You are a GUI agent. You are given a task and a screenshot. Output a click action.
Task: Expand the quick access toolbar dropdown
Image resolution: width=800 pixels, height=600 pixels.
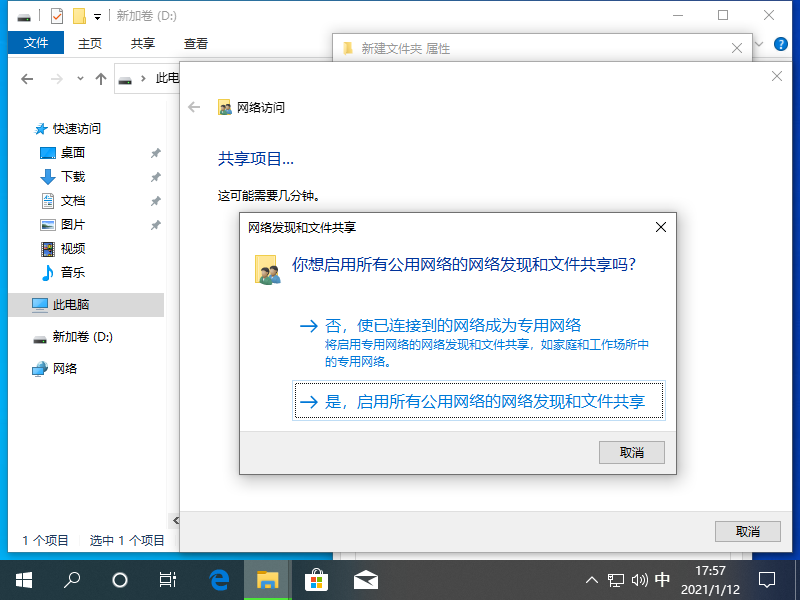98,17
